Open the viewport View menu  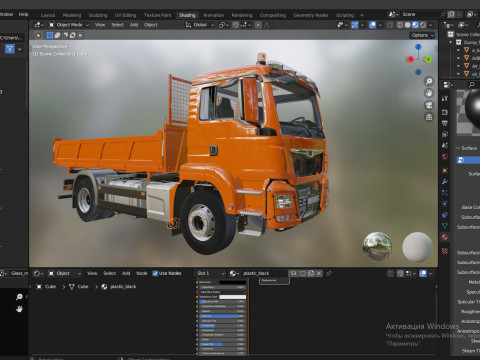point(100,25)
